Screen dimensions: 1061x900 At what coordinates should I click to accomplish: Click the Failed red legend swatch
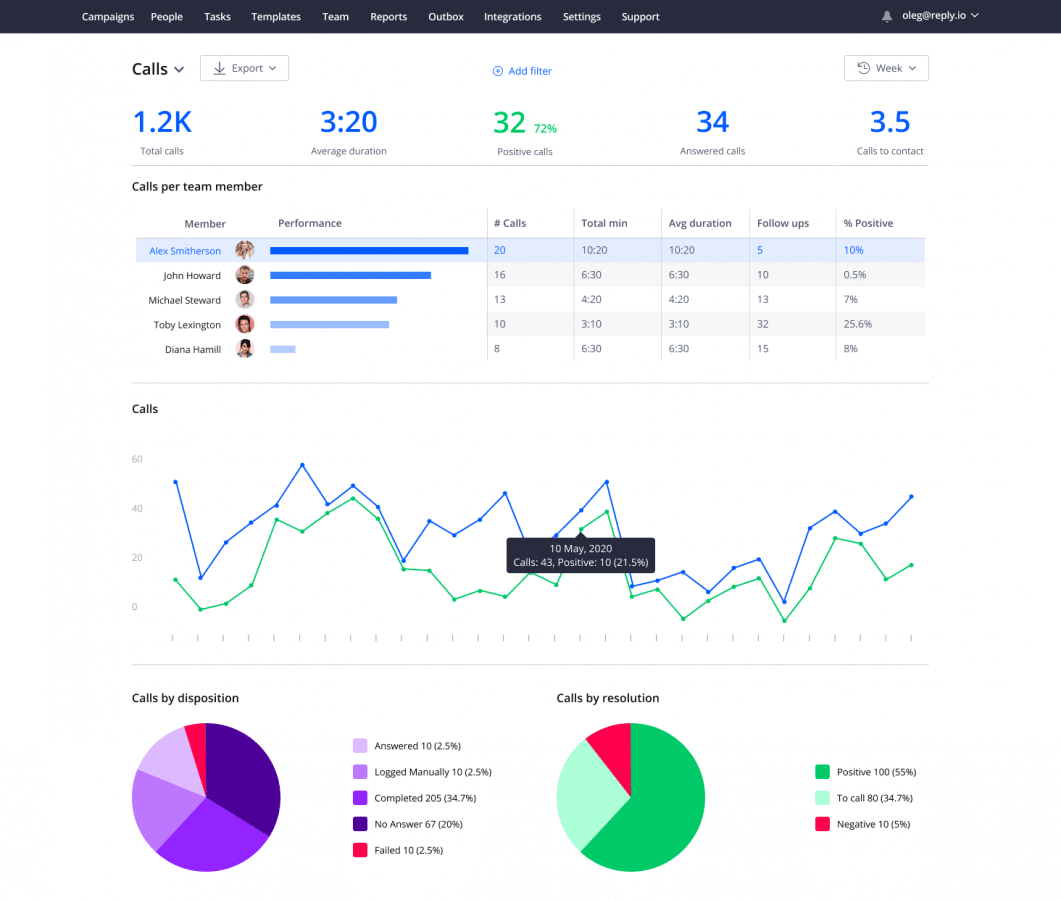coord(360,850)
